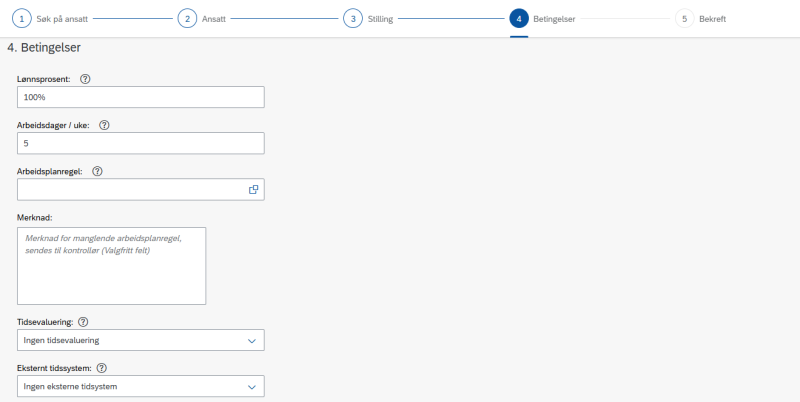Open help for Lønnsprosent field
800x402 pixels.
85,79
